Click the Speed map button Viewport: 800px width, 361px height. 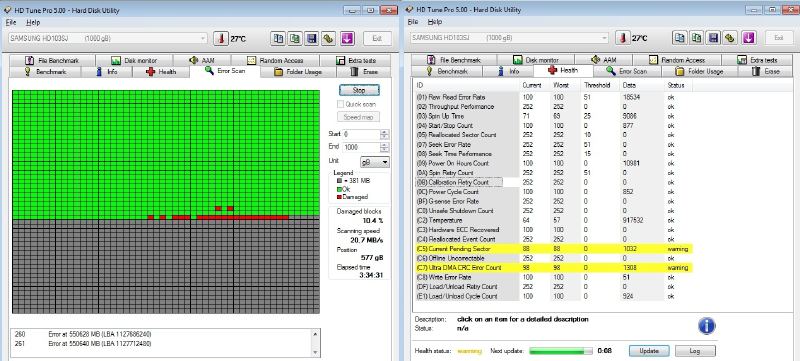[359, 117]
